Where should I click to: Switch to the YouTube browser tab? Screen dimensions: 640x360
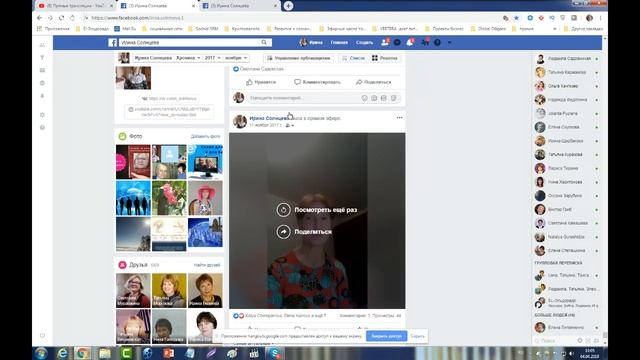tap(75, 6)
